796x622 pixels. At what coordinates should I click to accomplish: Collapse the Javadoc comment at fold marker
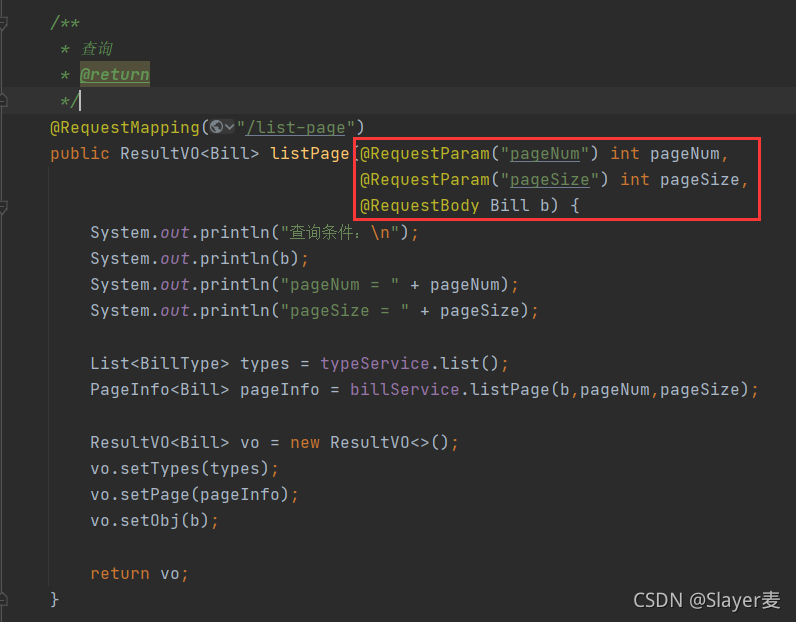tap(3, 23)
